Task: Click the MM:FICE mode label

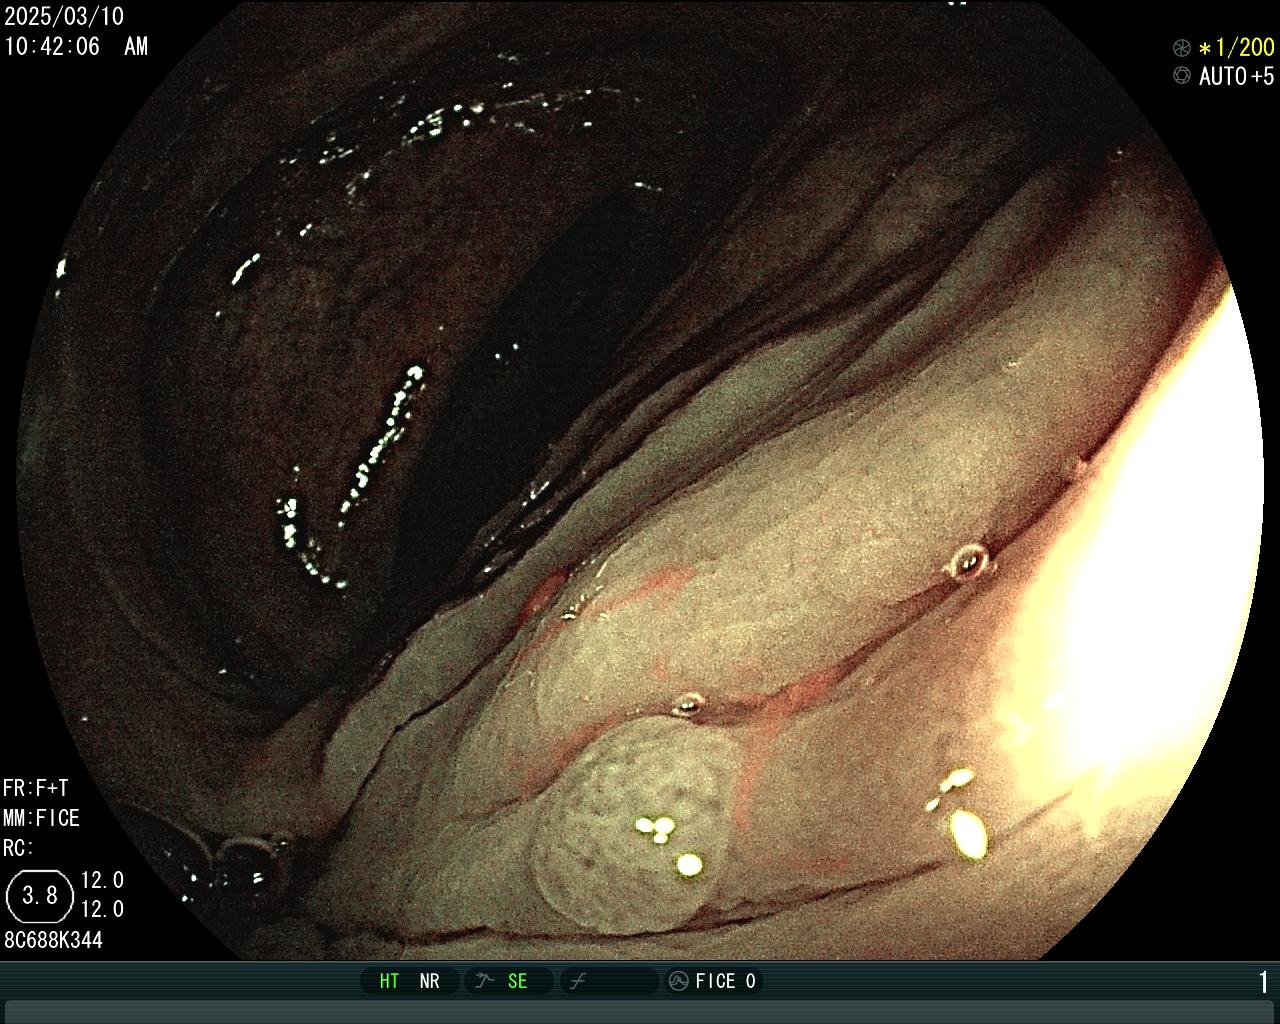Action: coord(41,818)
